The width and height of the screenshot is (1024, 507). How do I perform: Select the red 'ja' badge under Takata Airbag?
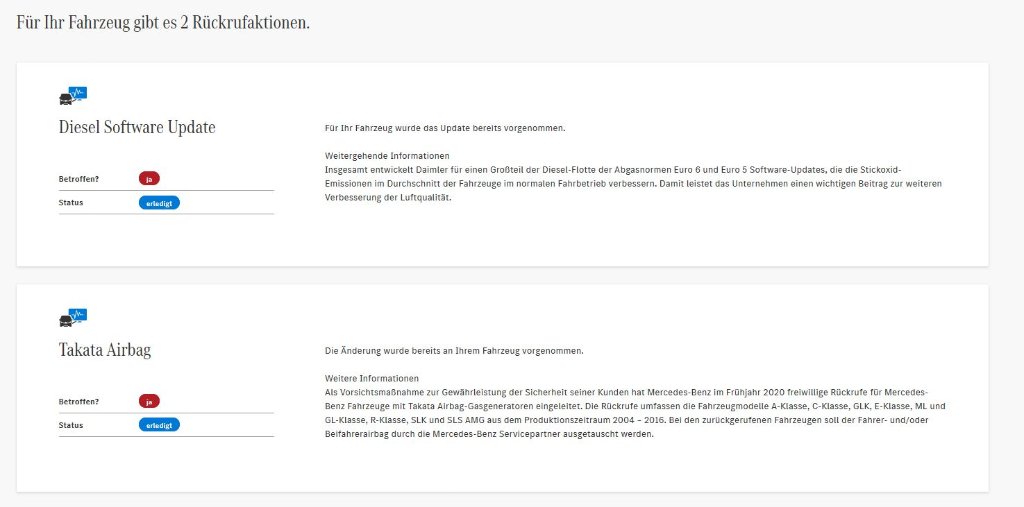tap(149, 401)
